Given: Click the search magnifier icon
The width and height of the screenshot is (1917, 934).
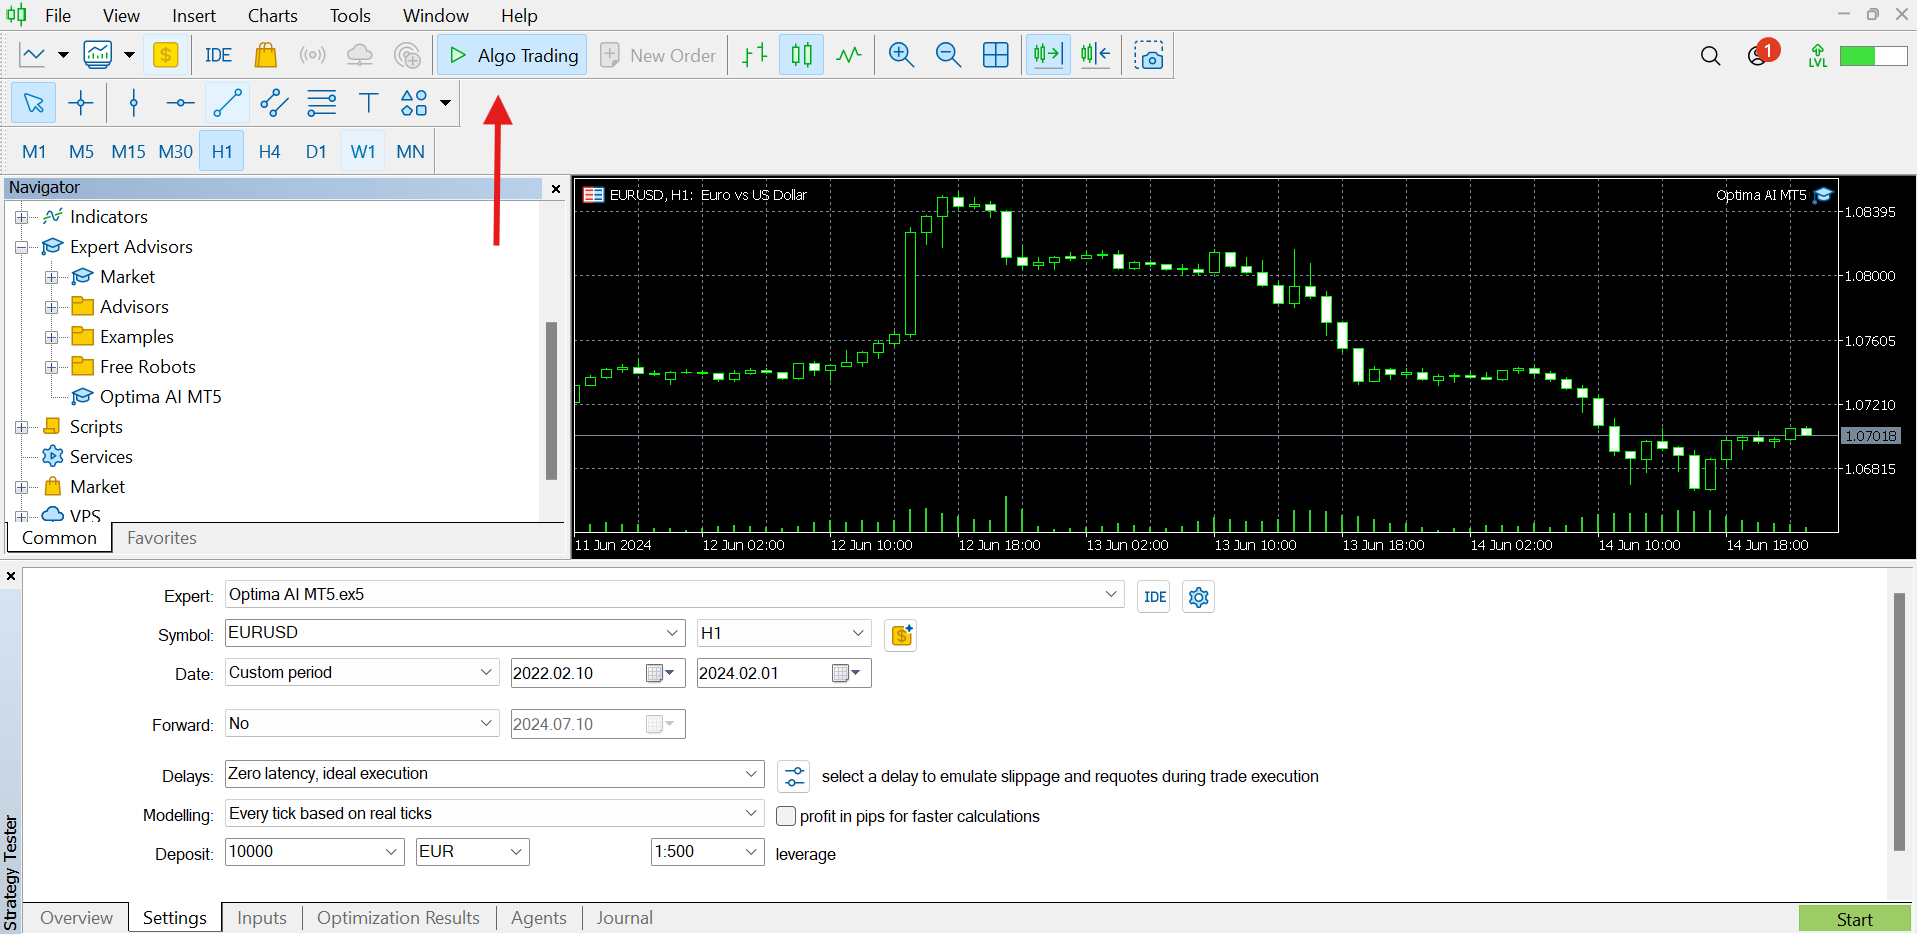Looking at the screenshot, I should 1711,56.
